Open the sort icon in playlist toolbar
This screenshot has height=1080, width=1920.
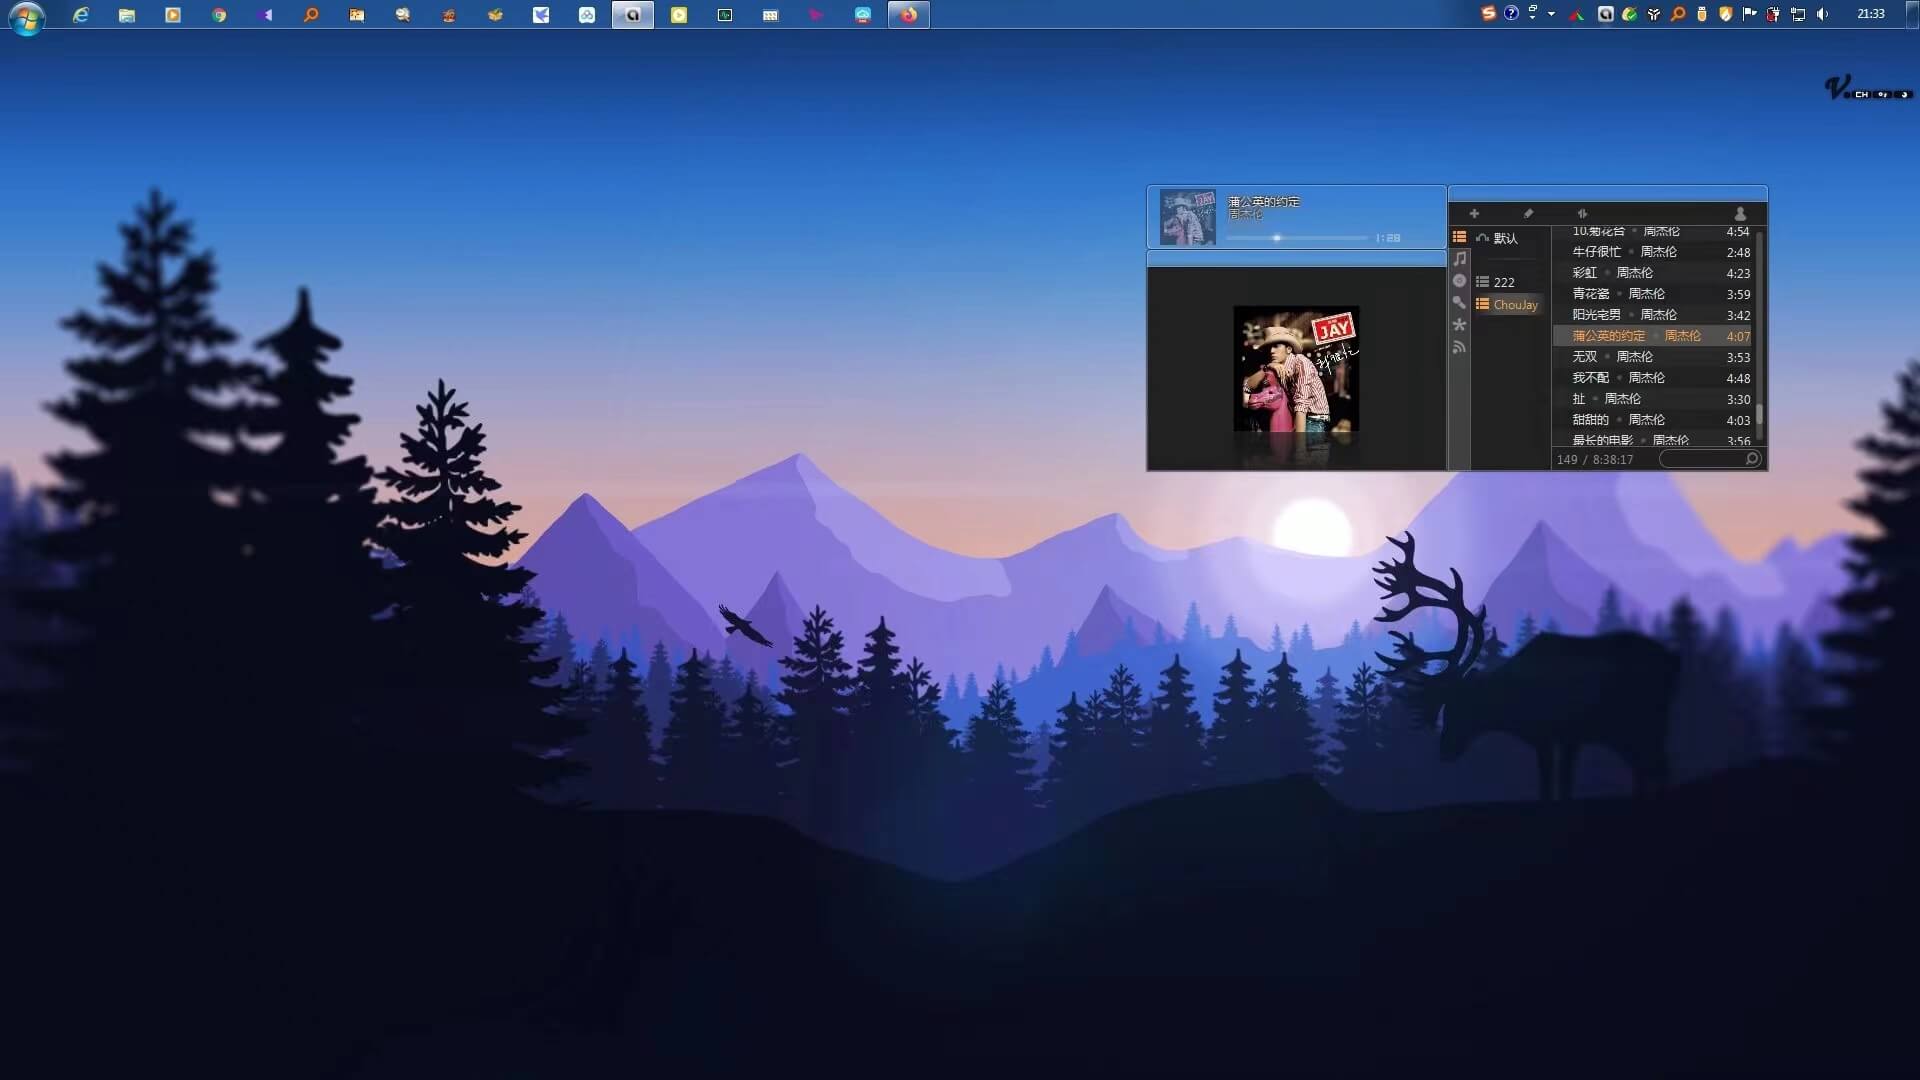1582,214
